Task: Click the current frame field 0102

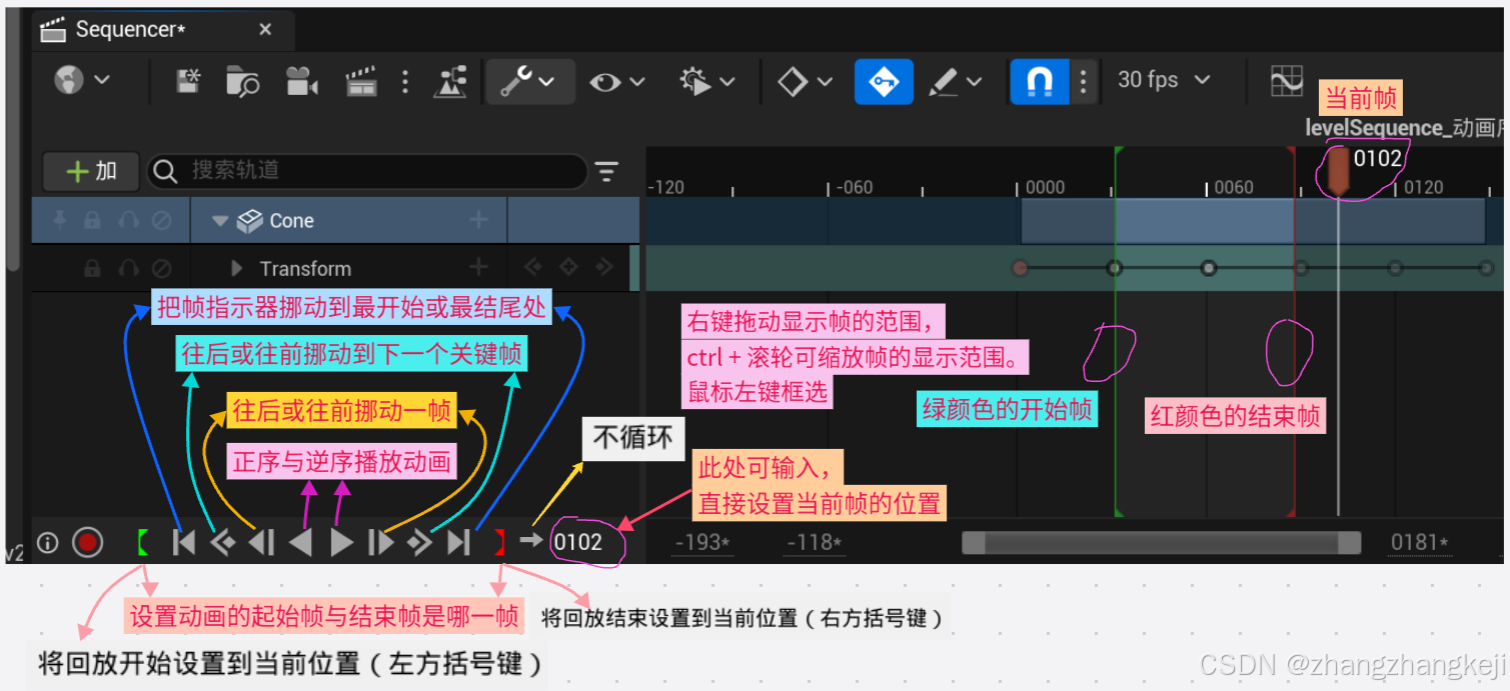Action: point(578,542)
